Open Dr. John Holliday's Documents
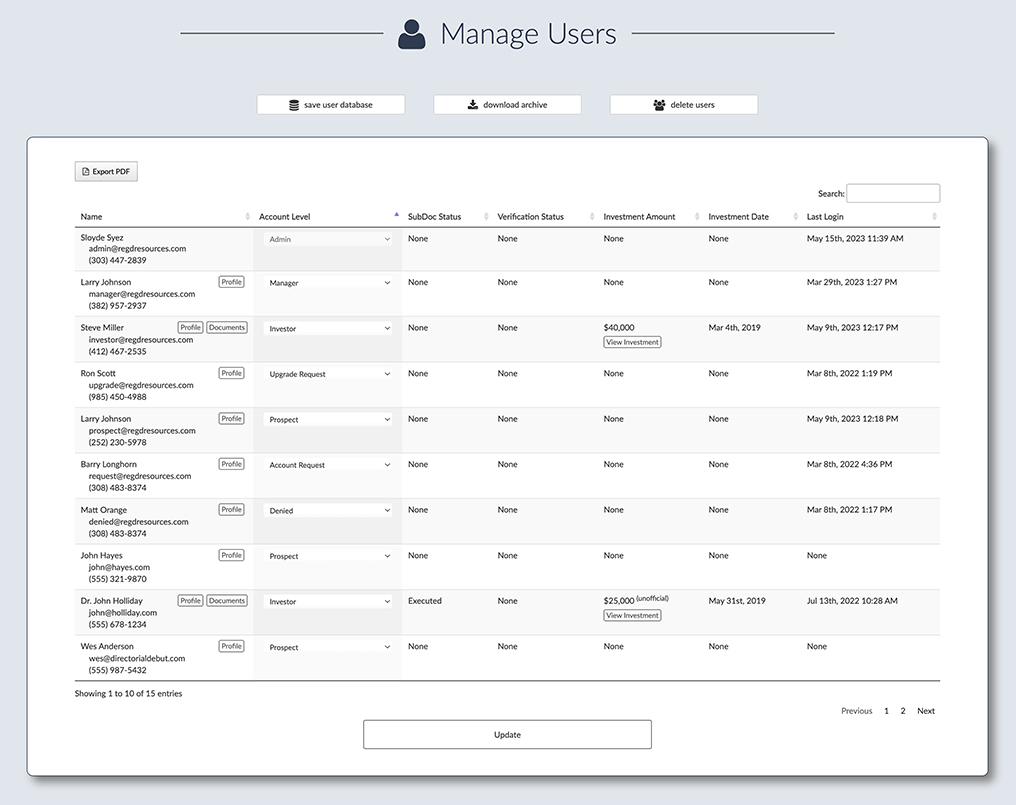The height and width of the screenshot is (805, 1016). [x=227, y=601]
